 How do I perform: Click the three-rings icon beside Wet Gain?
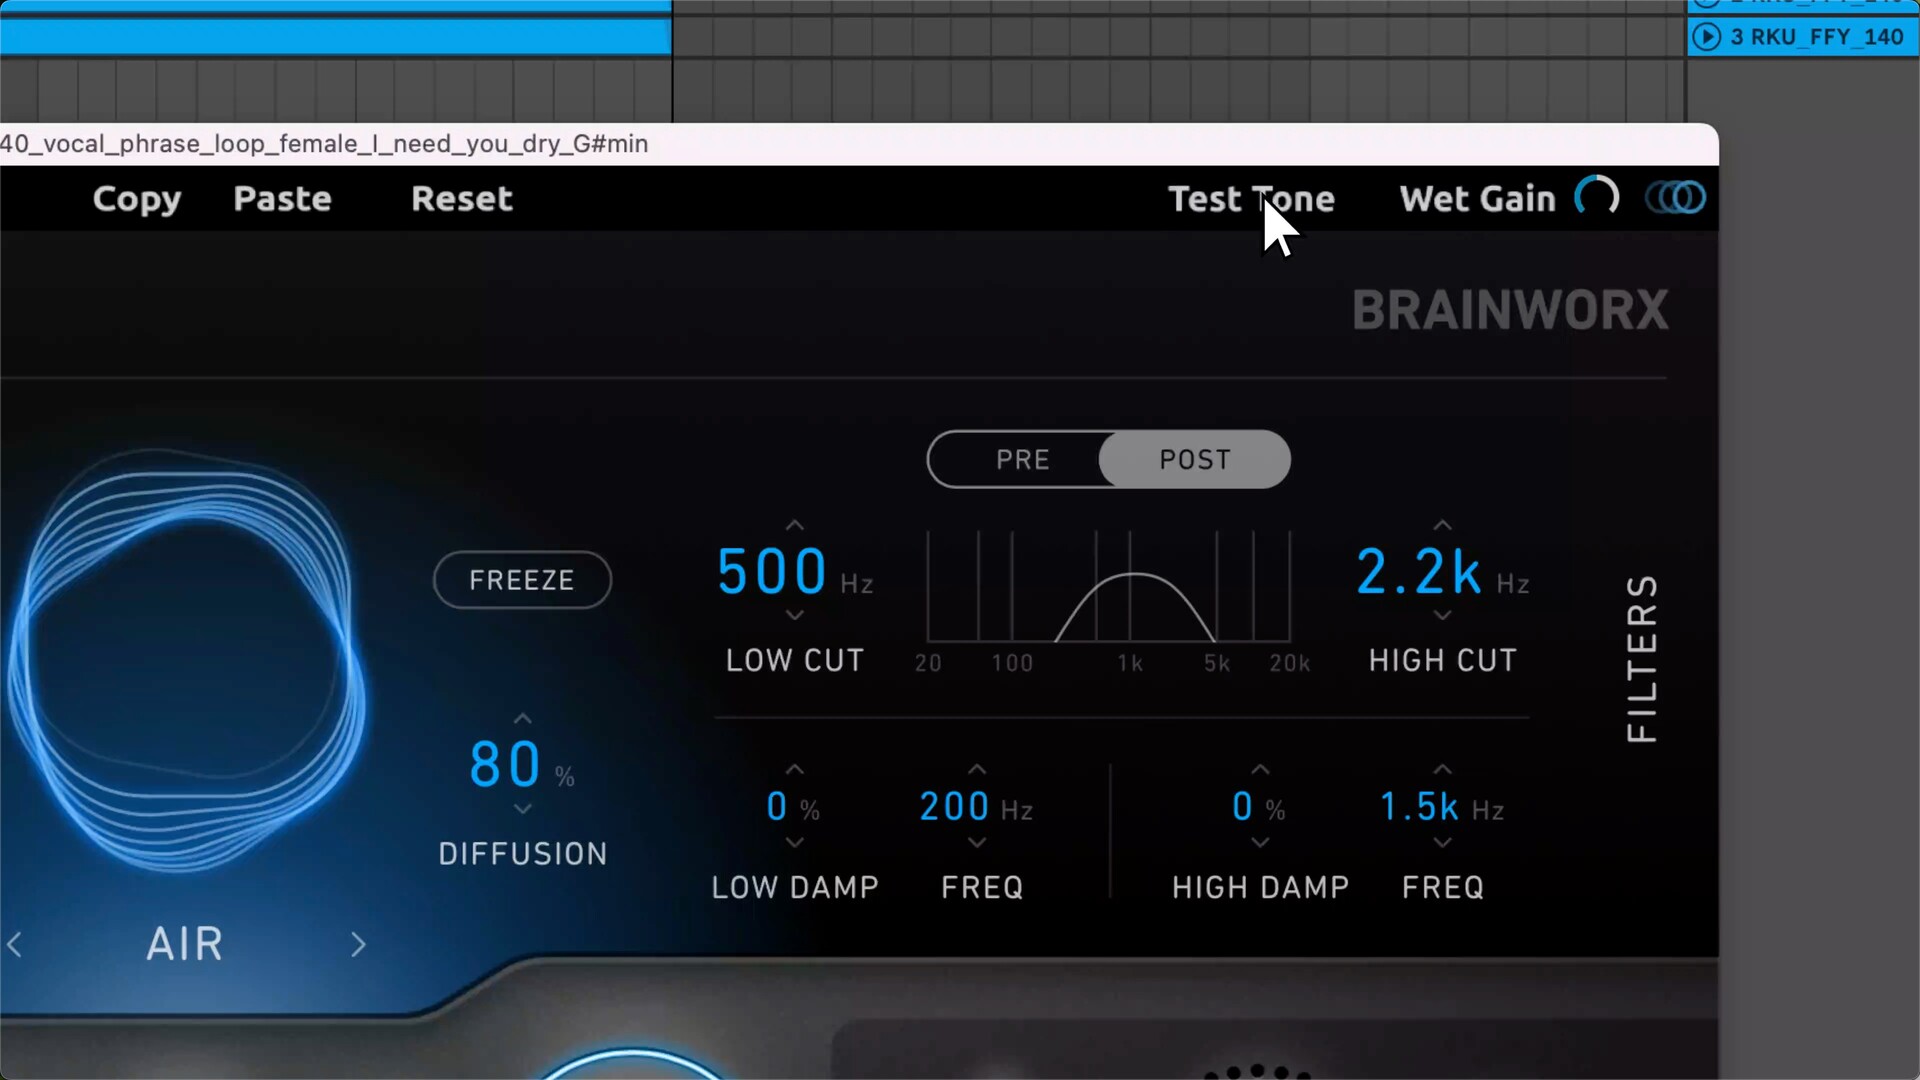tap(1676, 197)
